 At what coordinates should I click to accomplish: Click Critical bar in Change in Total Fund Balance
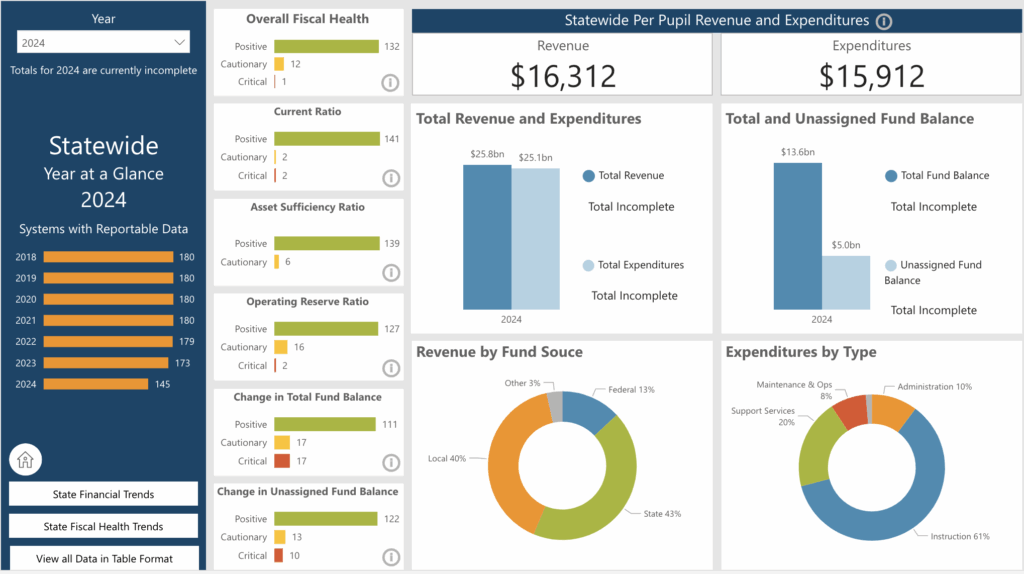(x=282, y=461)
